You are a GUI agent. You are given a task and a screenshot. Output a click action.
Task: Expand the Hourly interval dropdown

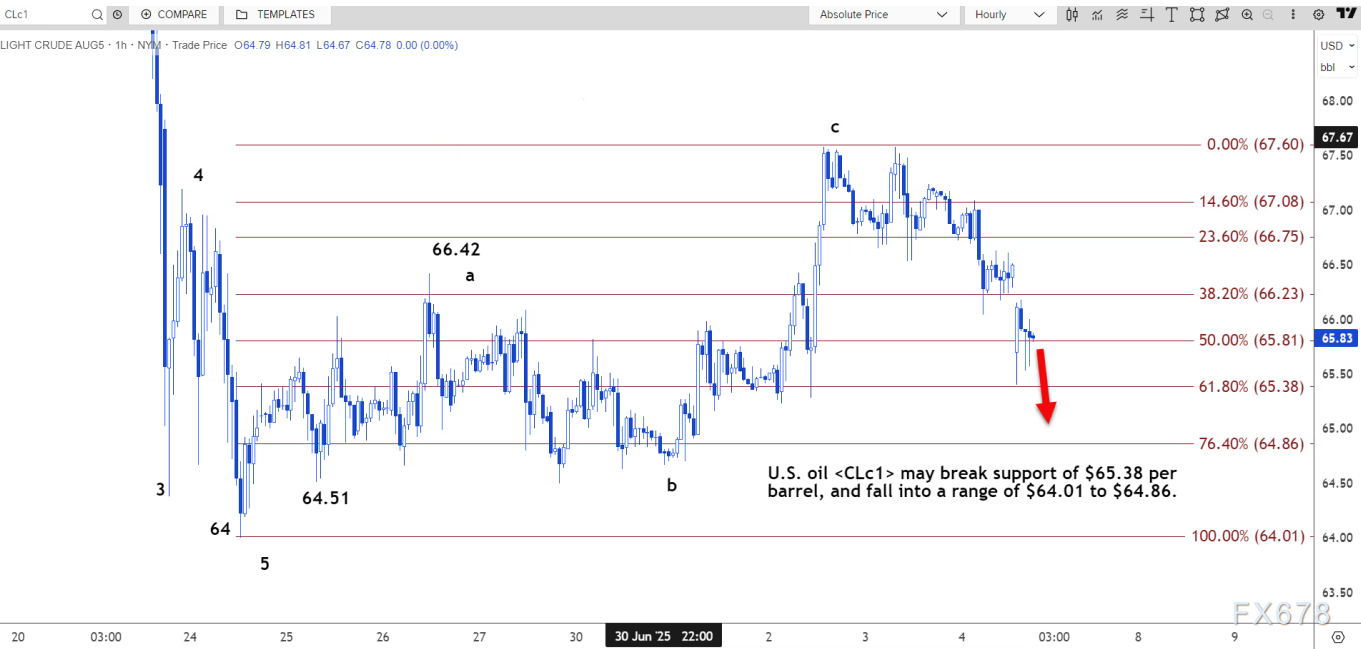[x=1008, y=14]
